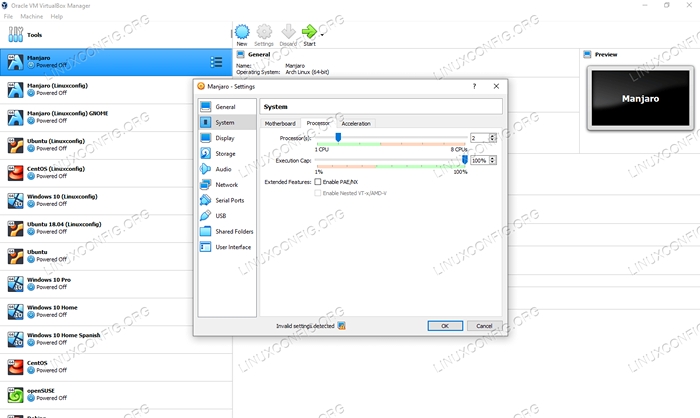Click the Execution Cap percentage field
Screen dimensions: 700x418
(479, 160)
